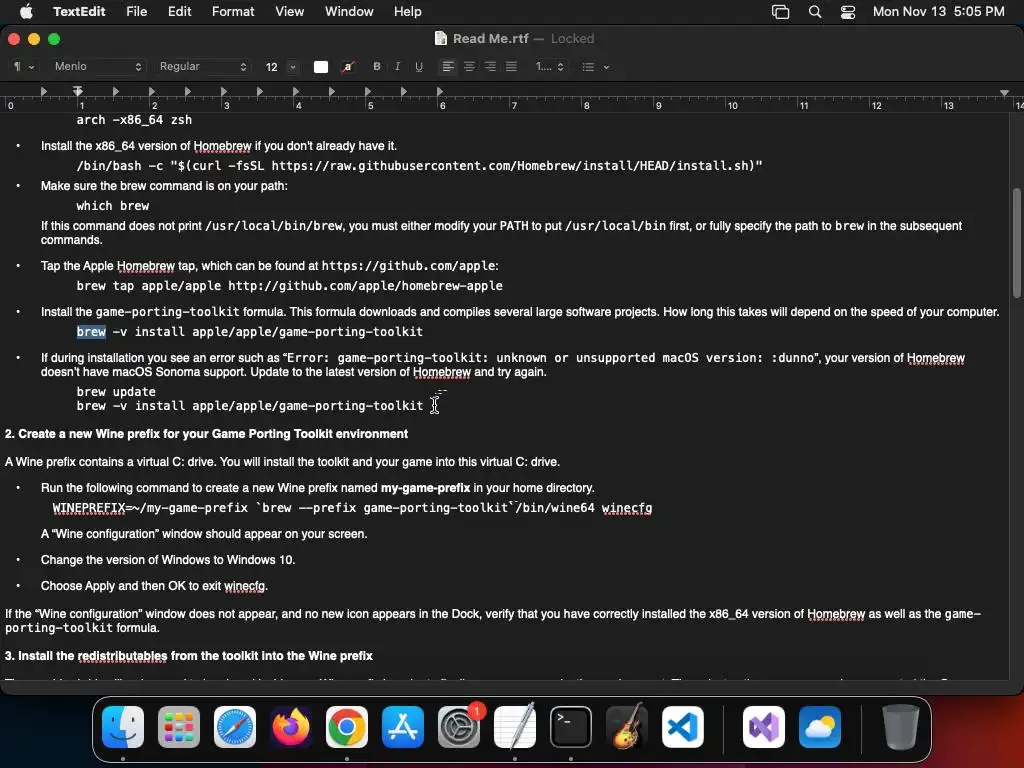Image resolution: width=1024 pixels, height=768 pixels.
Task: Click the document icon in title bar
Action: pos(441,39)
